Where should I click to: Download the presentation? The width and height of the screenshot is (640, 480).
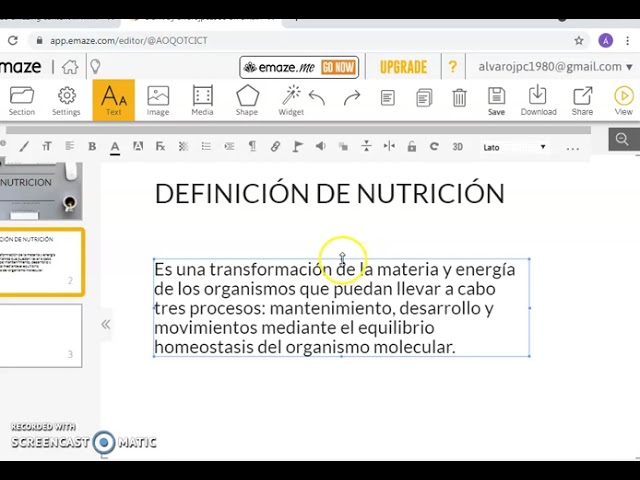pos(538,101)
